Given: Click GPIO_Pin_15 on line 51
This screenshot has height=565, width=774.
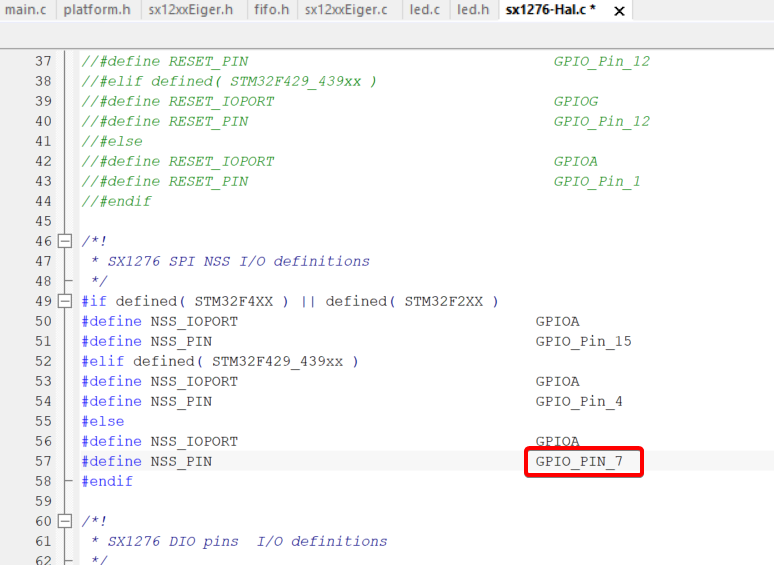Looking at the screenshot, I should (x=583, y=341).
